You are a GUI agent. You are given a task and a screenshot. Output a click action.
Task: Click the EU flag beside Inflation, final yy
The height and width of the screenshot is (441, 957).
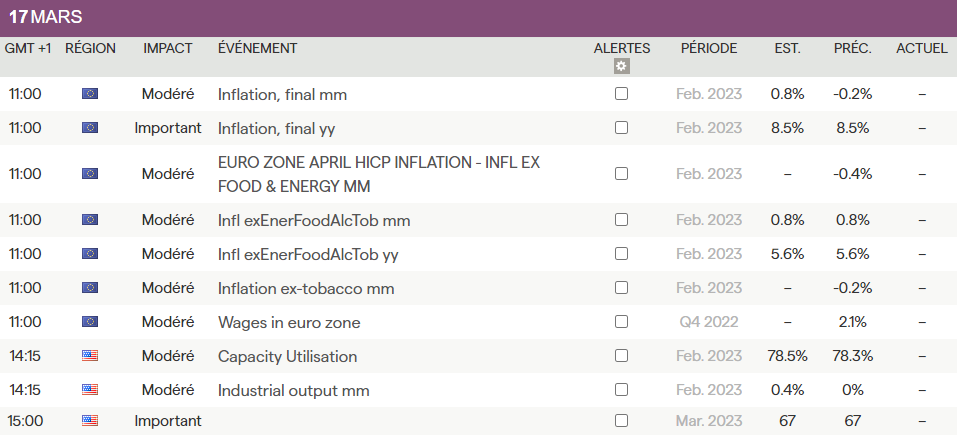pyautogui.click(x=90, y=128)
